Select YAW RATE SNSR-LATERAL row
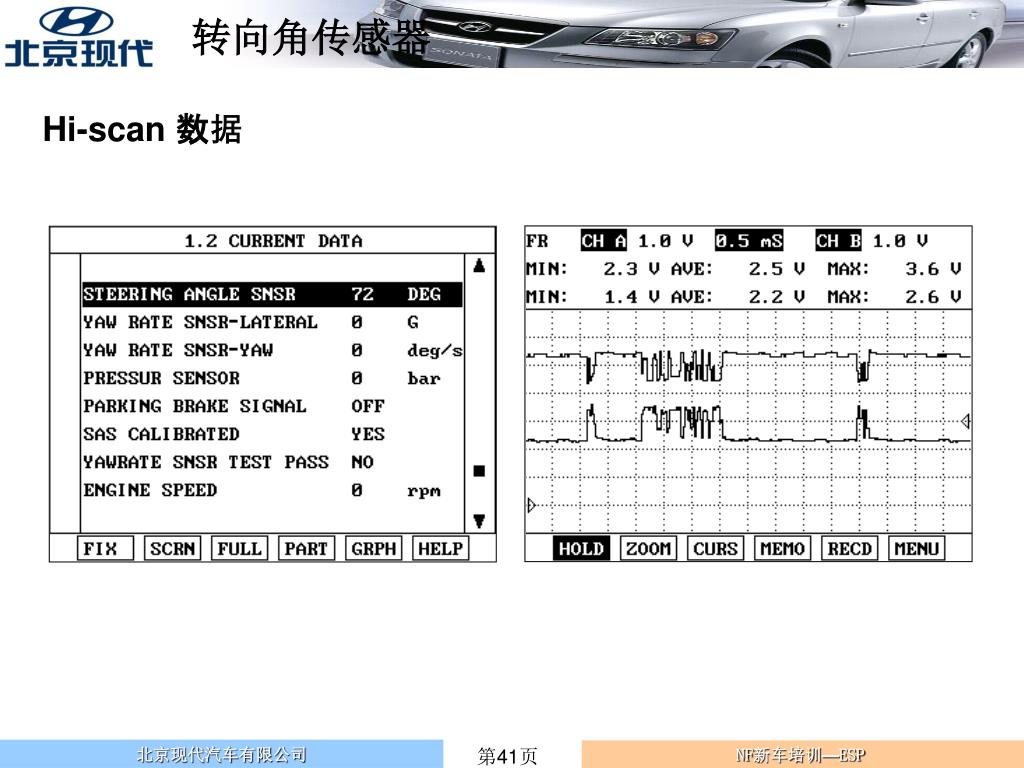Image resolution: width=1024 pixels, height=768 pixels. [272, 322]
